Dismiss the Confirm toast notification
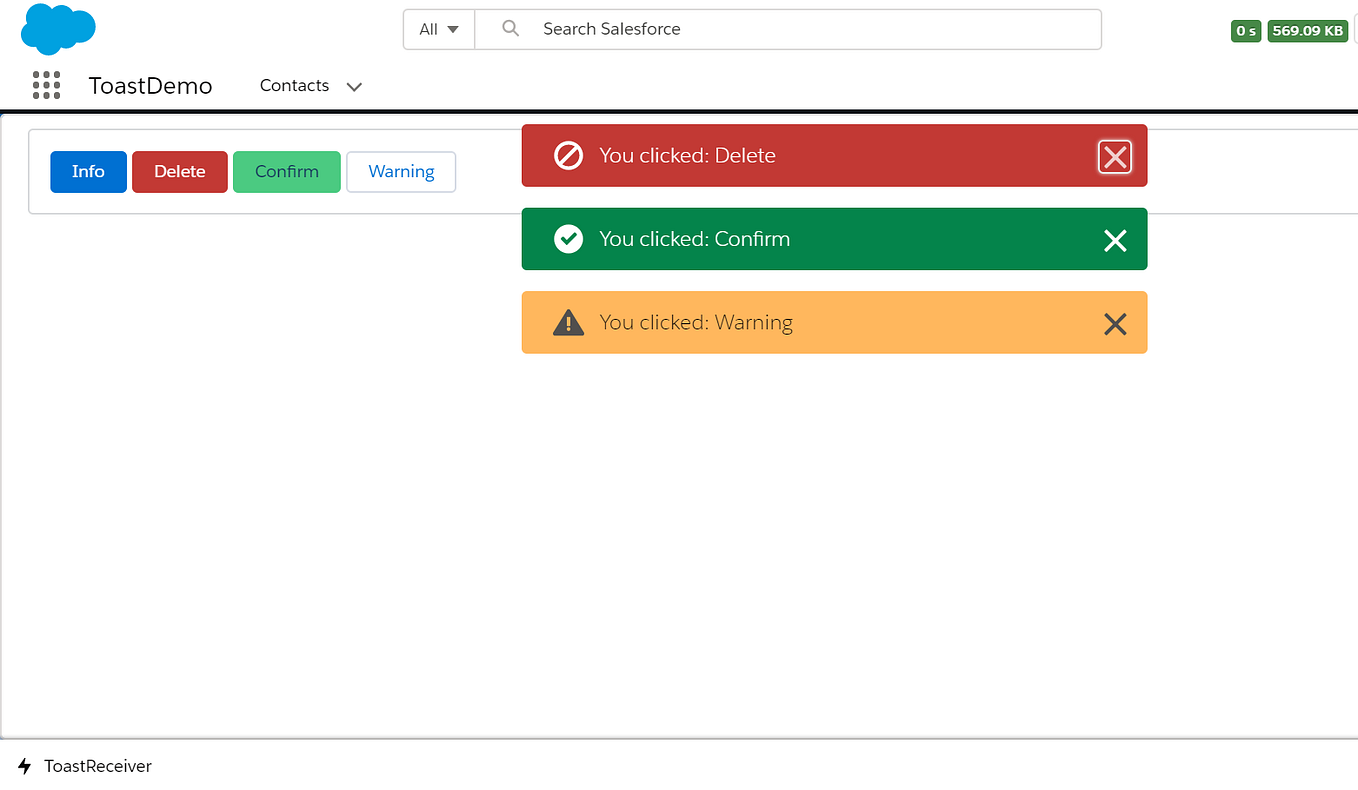1358x790 pixels. pyautogui.click(x=1115, y=240)
